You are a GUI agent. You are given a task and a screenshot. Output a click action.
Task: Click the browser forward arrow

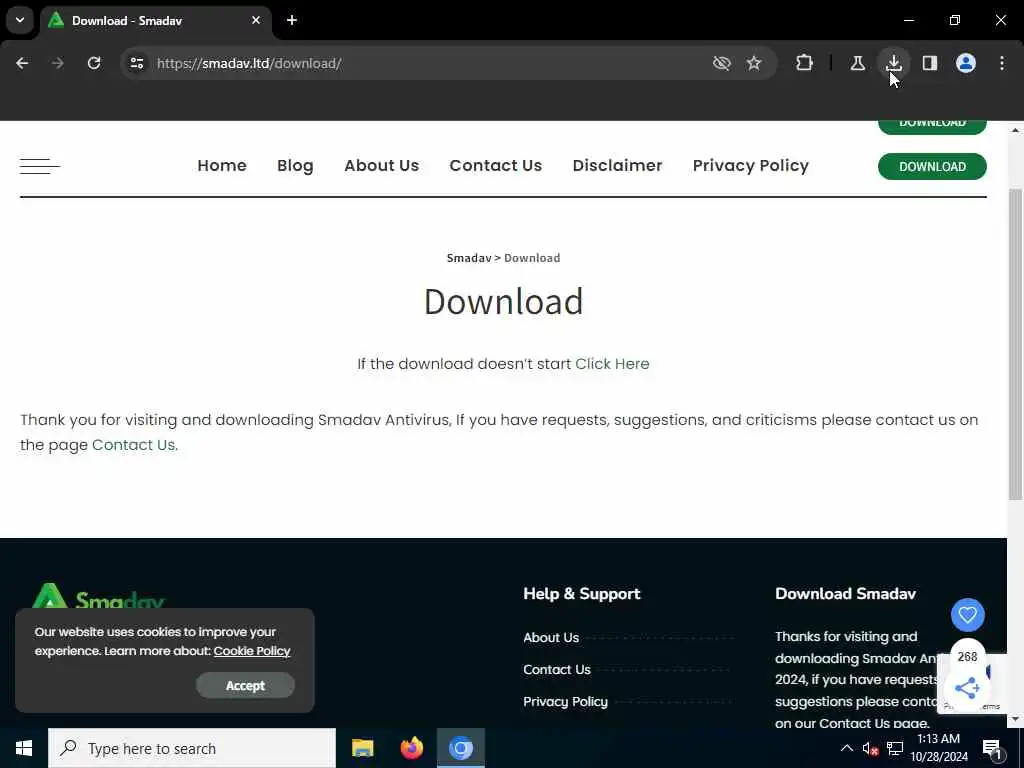[58, 63]
